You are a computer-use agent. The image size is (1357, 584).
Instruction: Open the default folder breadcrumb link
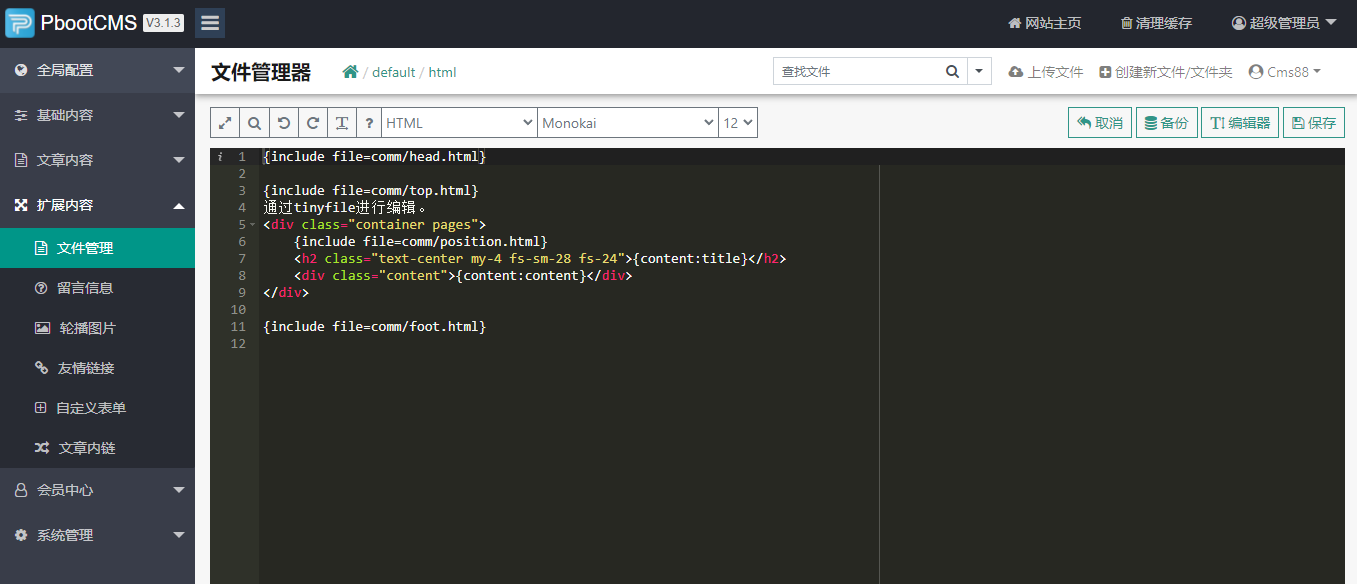[x=394, y=72]
